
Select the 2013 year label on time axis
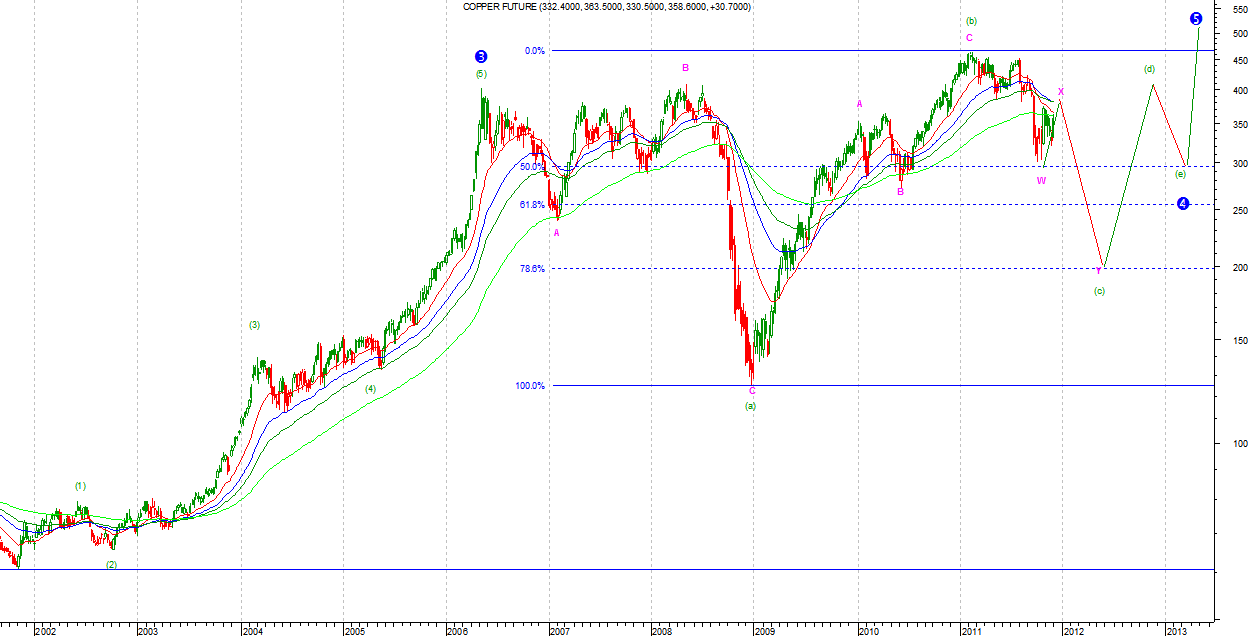click(x=1176, y=631)
